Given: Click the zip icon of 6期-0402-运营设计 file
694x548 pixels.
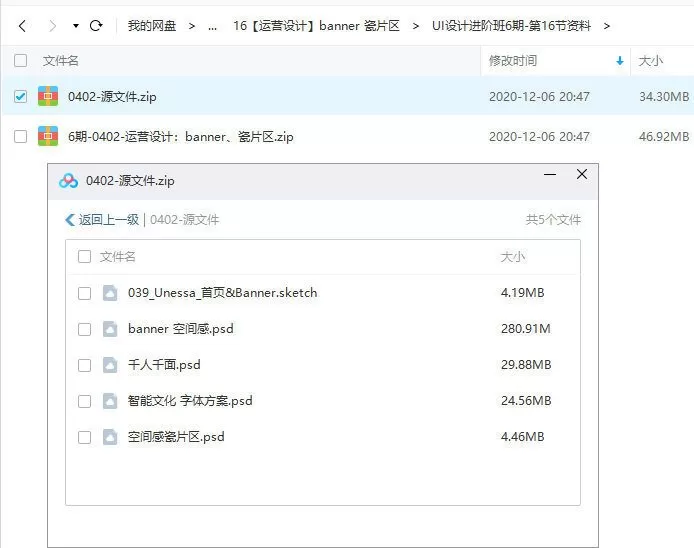Looking at the screenshot, I should point(48,136).
